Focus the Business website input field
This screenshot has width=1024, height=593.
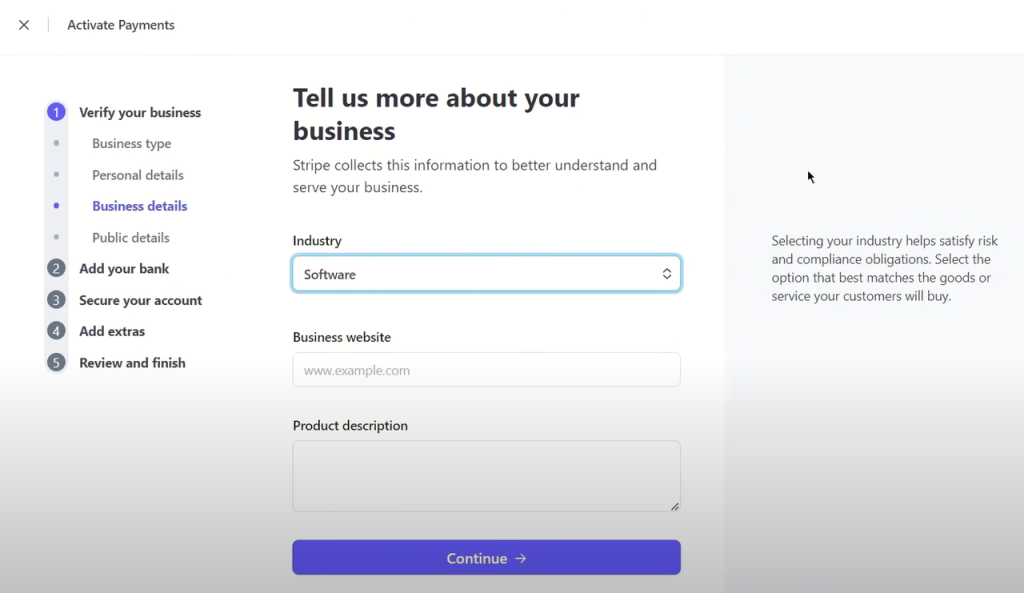coord(486,370)
